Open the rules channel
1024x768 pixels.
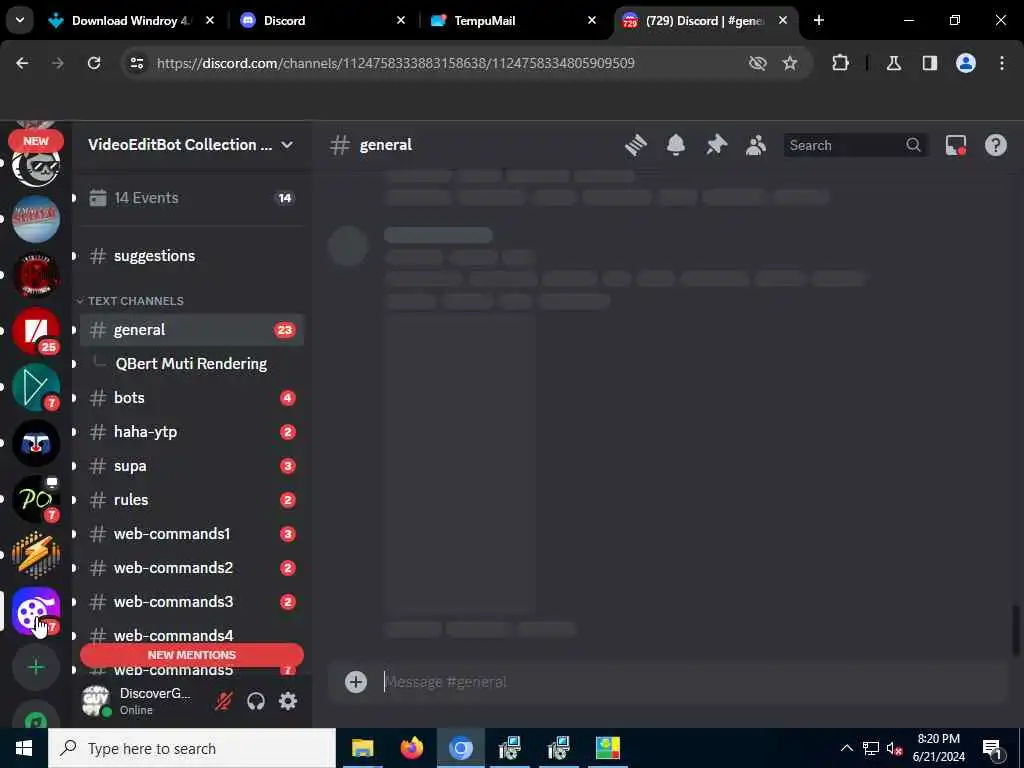click(x=191, y=500)
